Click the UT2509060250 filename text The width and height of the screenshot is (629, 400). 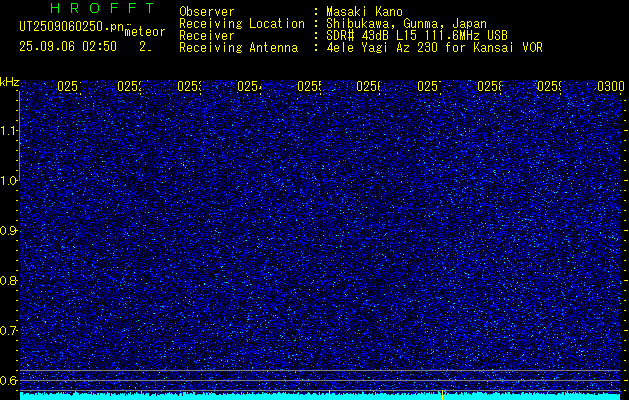click(x=71, y=27)
